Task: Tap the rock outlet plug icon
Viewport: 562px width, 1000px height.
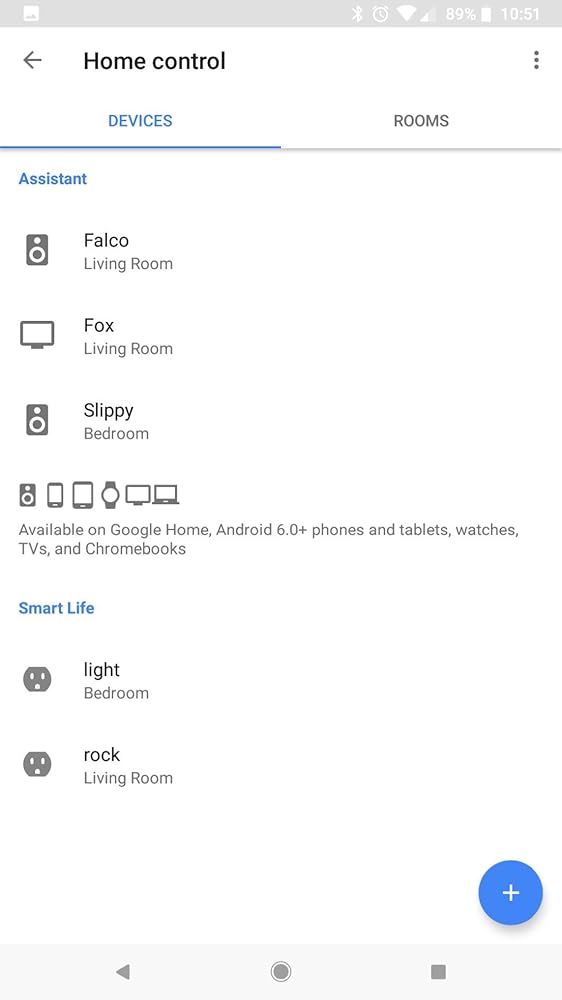Action: [x=37, y=764]
